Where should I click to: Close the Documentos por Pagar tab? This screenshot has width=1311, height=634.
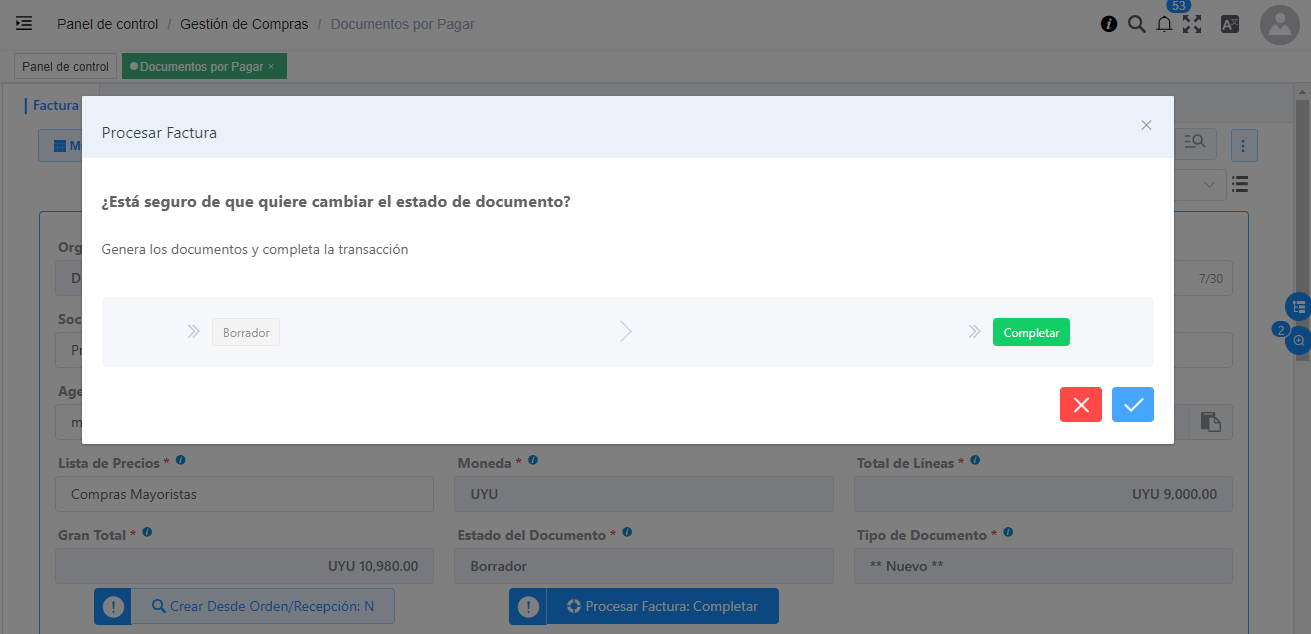(x=271, y=67)
